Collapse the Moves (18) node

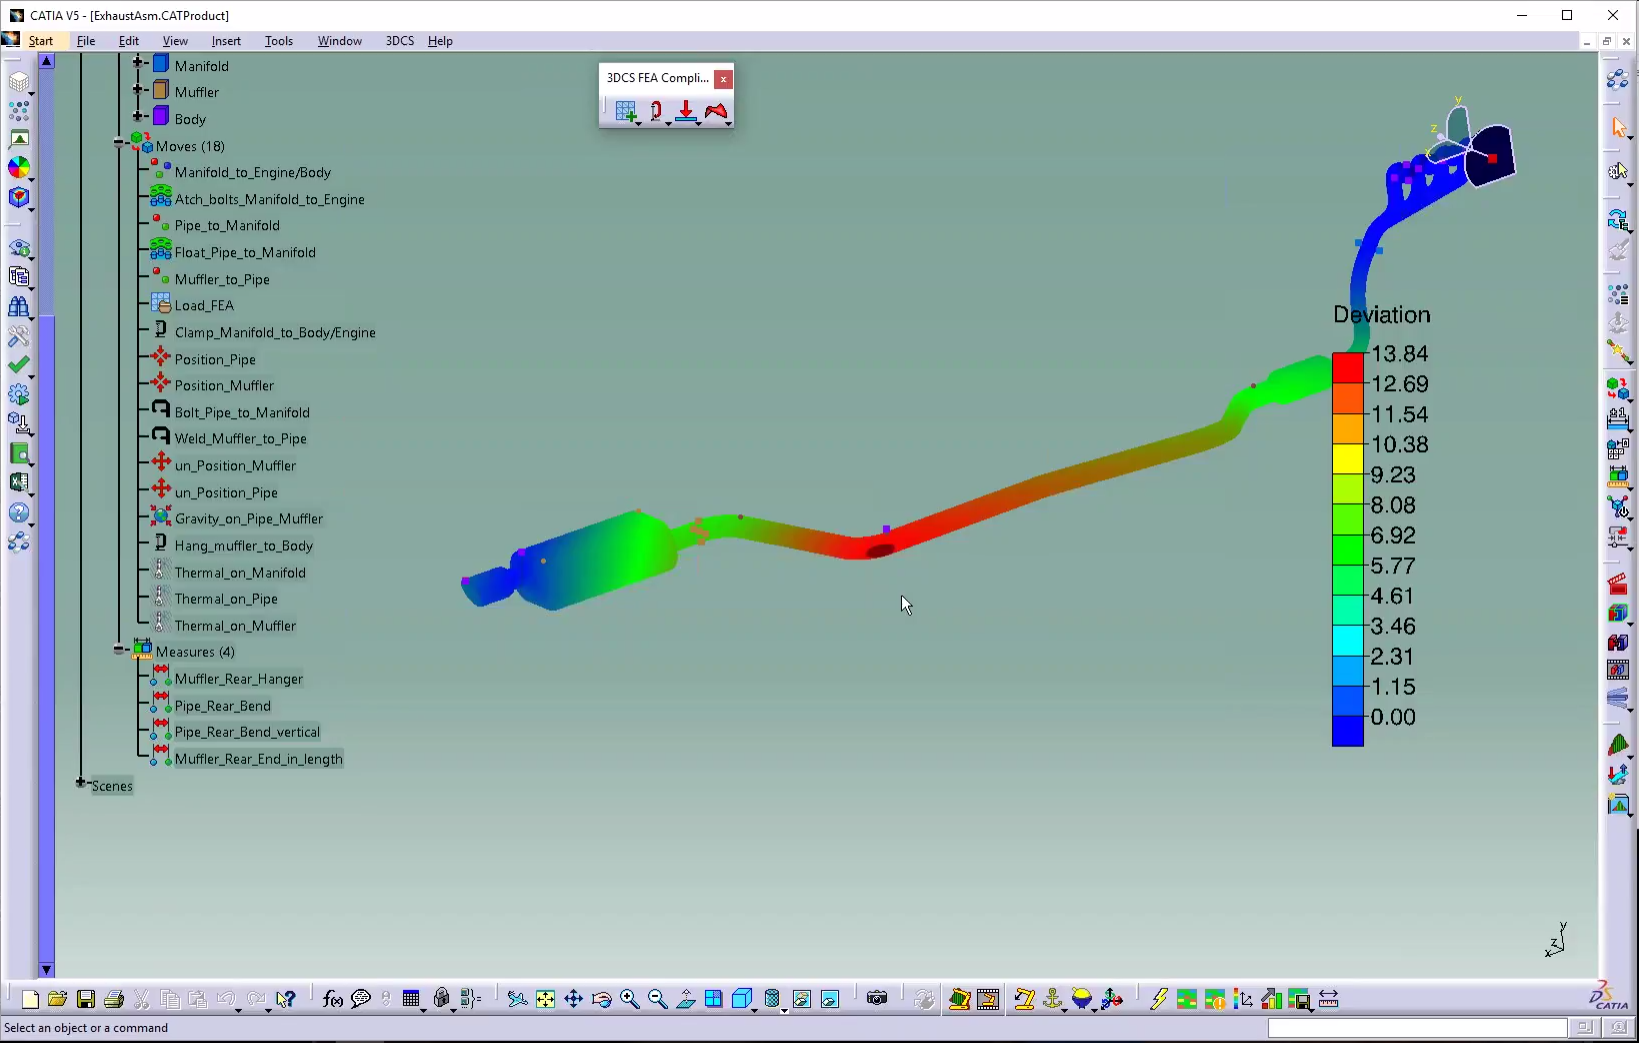(x=119, y=143)
